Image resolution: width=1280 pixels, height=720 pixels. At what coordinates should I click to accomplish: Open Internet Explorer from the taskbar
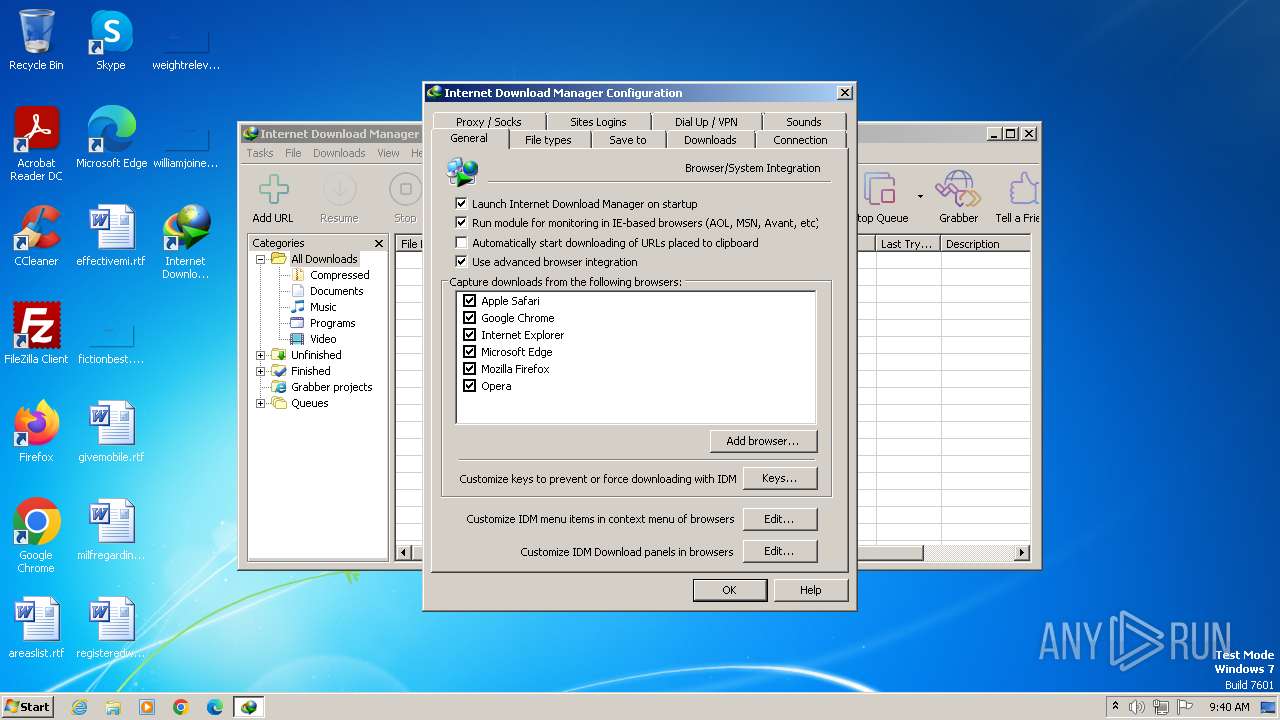79,707
